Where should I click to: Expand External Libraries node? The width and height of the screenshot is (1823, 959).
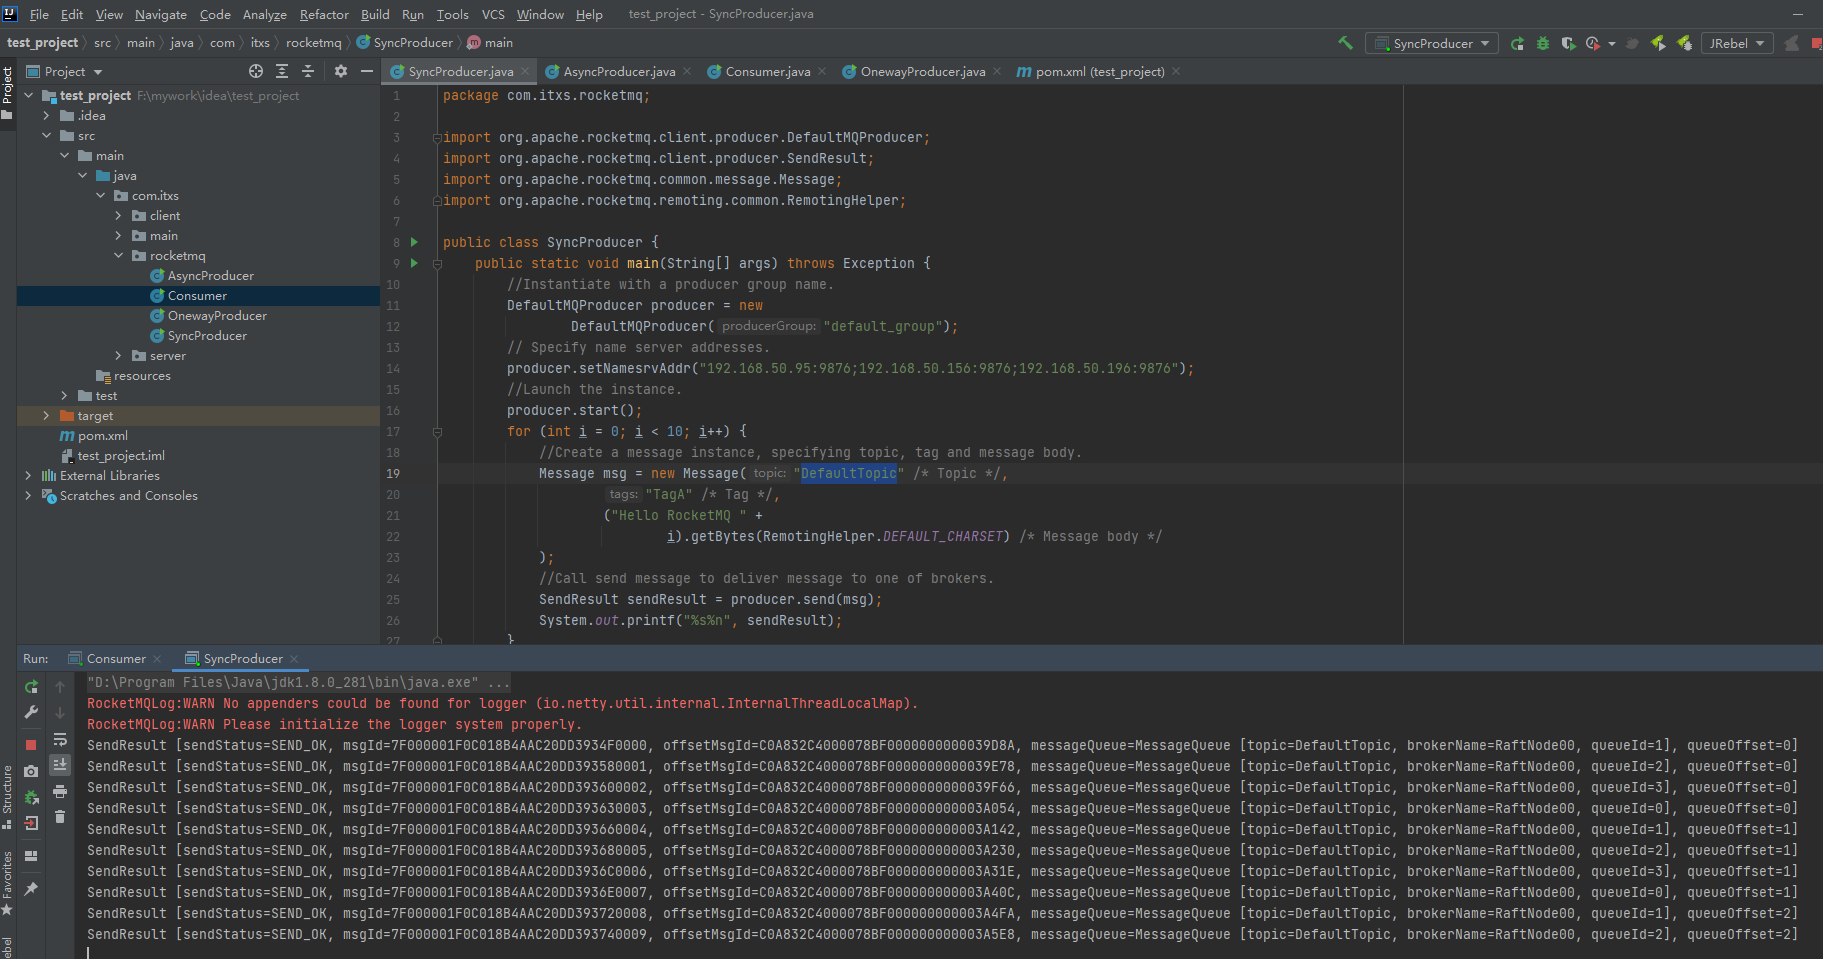[28, 476]
